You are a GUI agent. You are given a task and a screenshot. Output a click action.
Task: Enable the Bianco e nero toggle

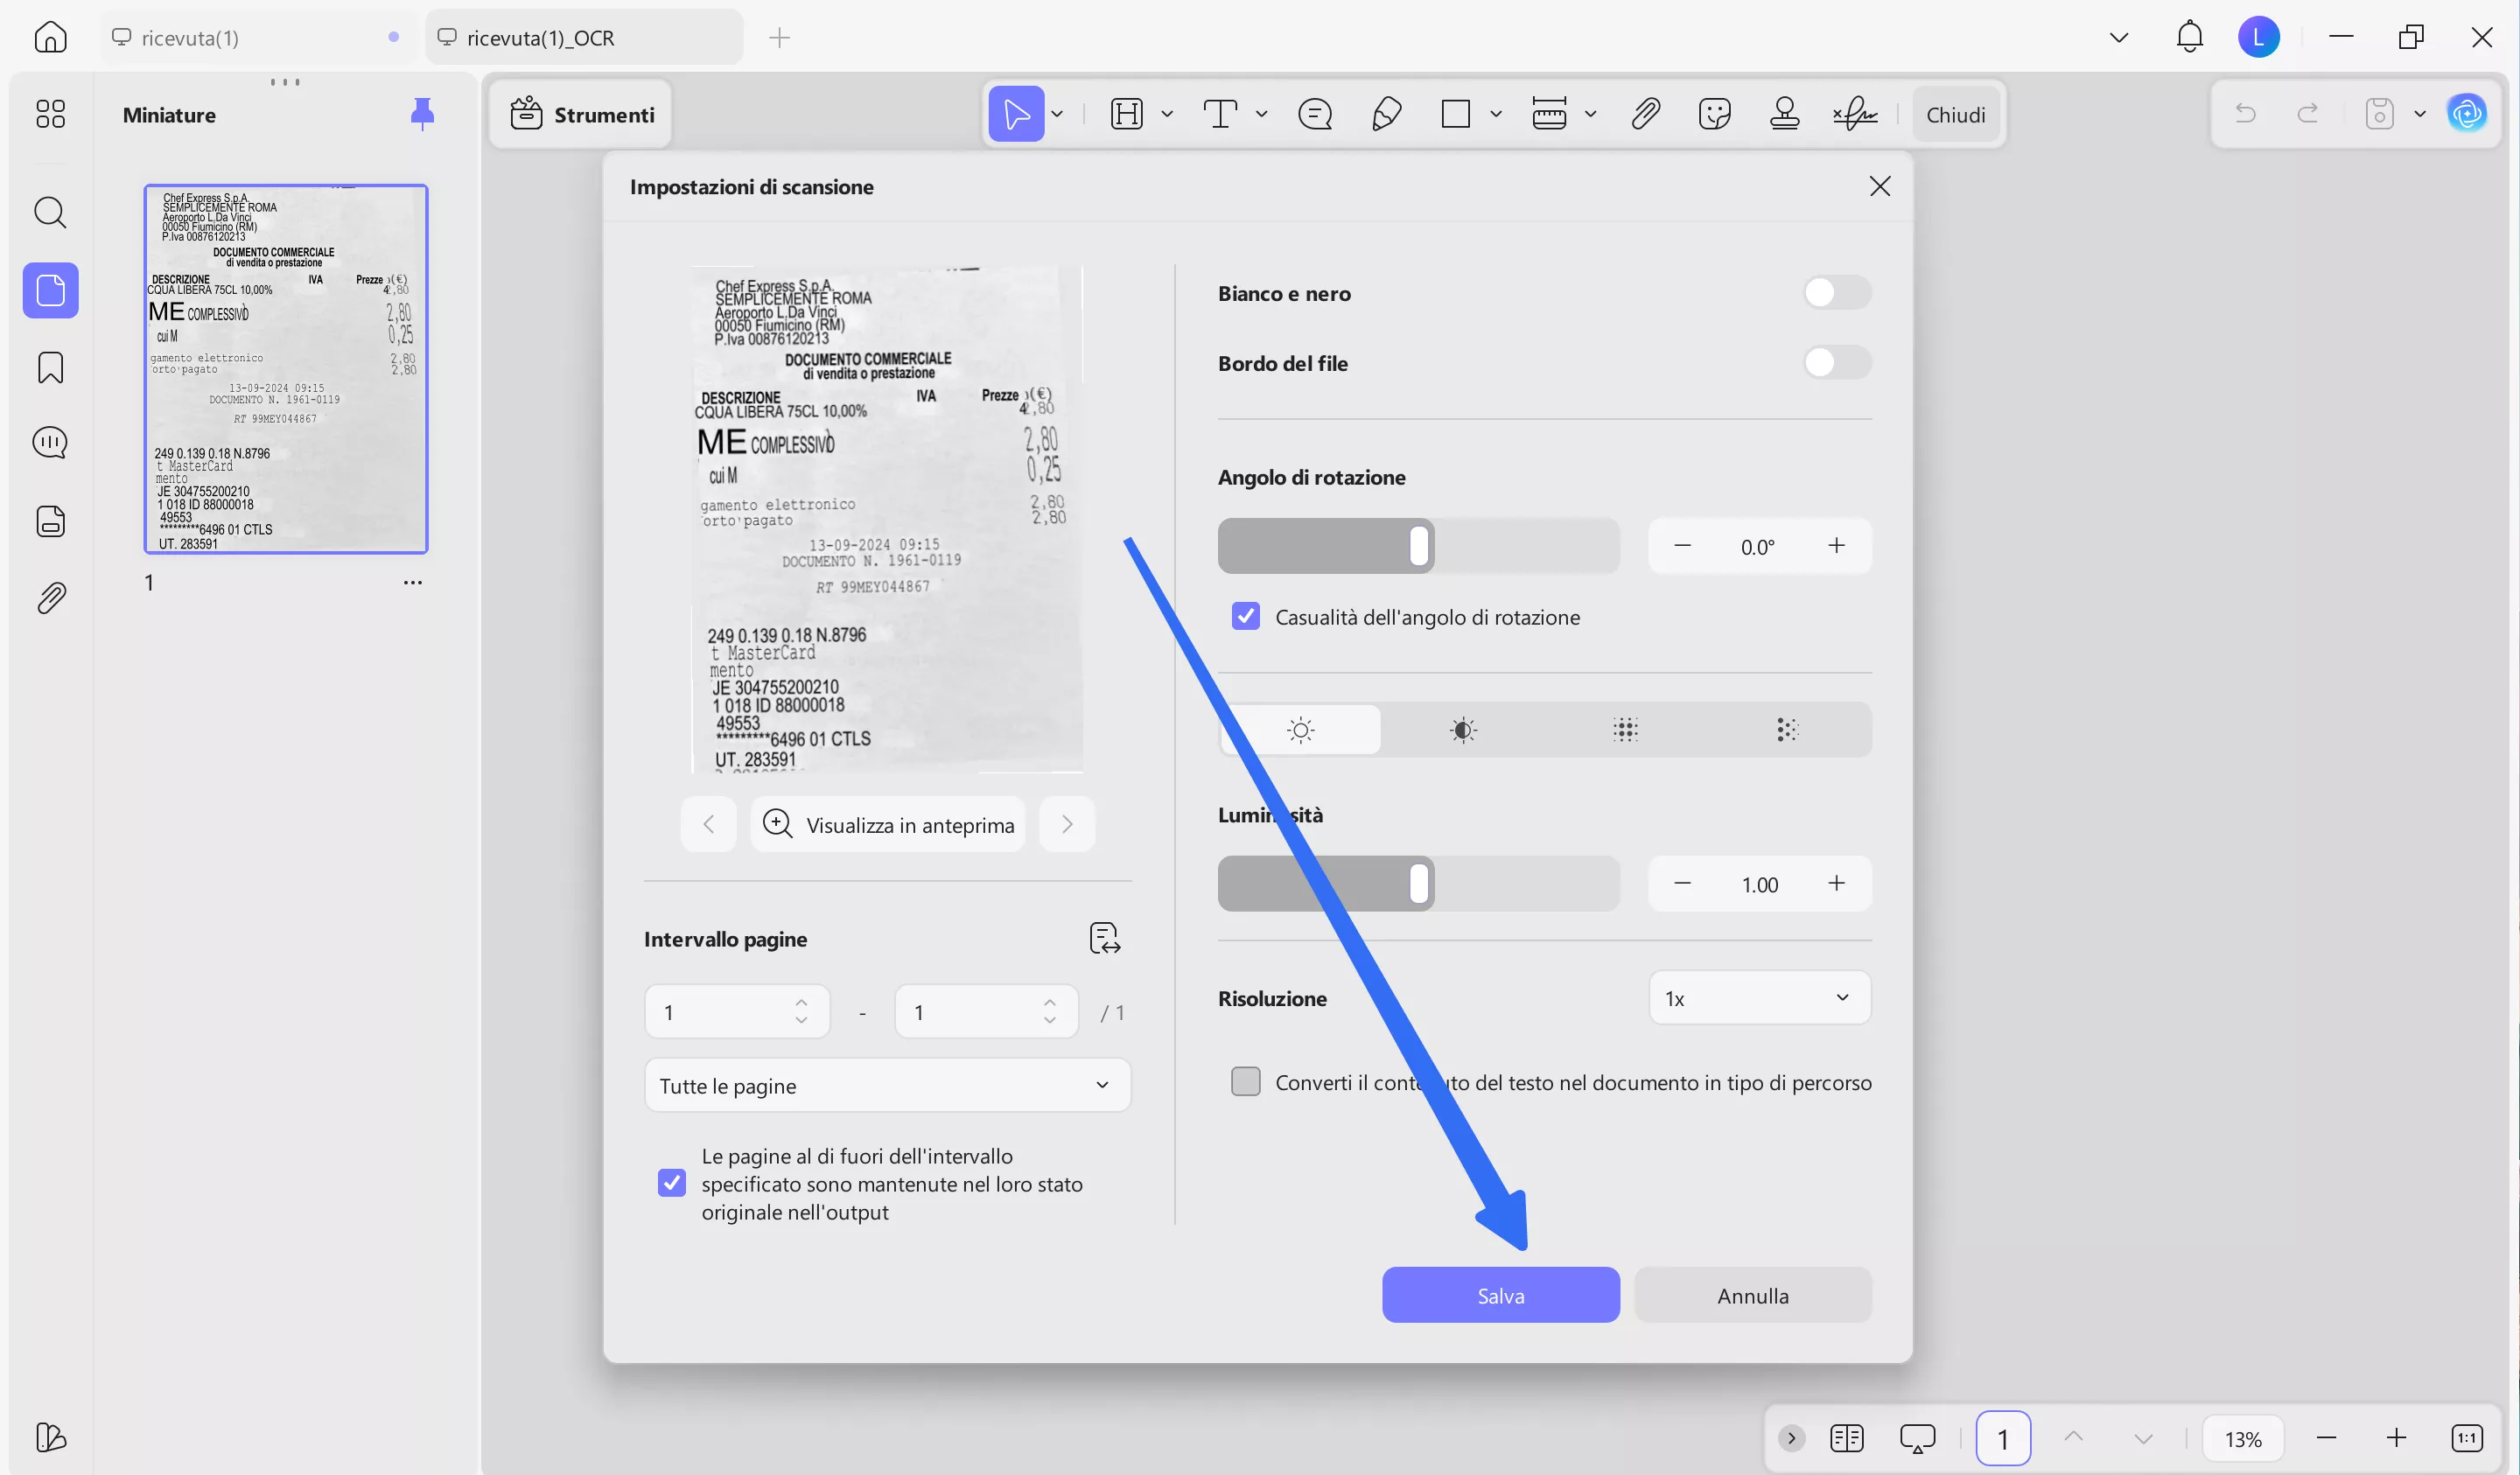point(1836,293)
